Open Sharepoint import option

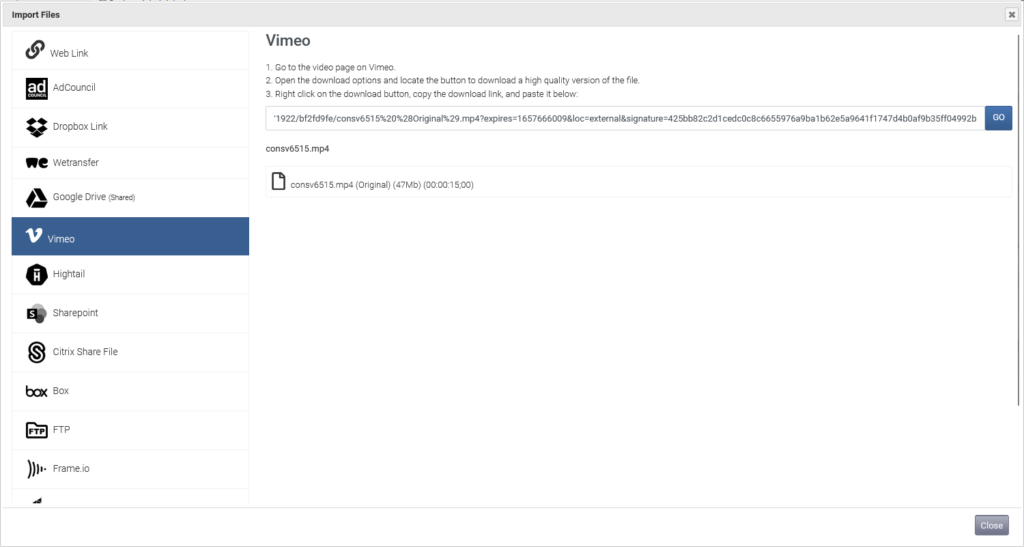click(130, 313)
